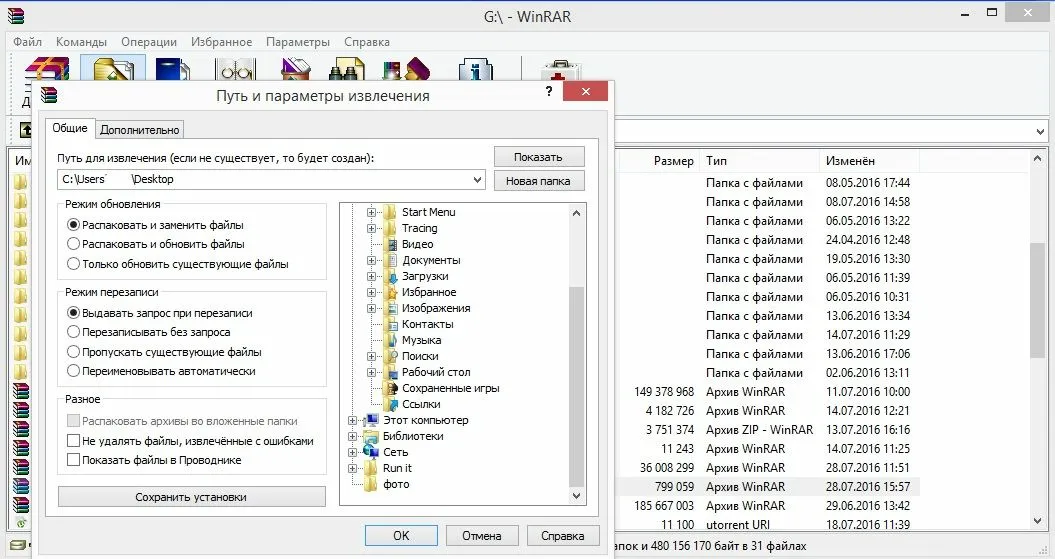Click the Delete trash bin toolbar icon
Viewport: 1055px width, 559px height.
(x=297, y=68)
